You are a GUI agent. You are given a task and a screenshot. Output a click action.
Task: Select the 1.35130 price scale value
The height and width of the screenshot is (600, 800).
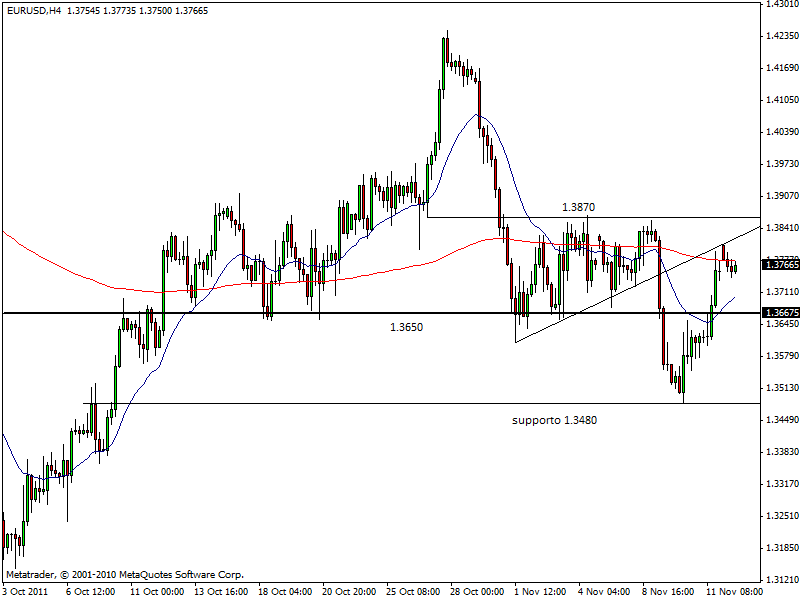tap(780, 388)
